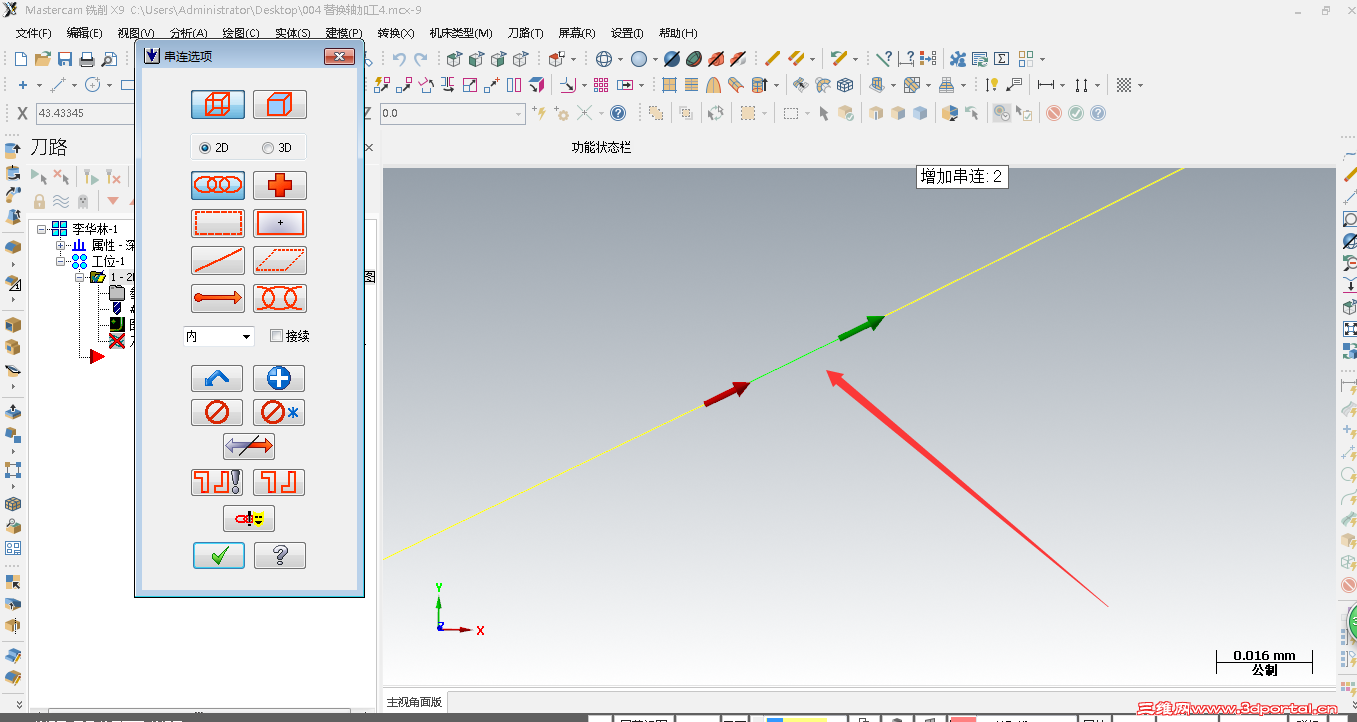Viewport: 1357px width, 722px height.
Task: Select the 李华林-1 tree item
Action: pyautogui.click(x=94, y=229)
